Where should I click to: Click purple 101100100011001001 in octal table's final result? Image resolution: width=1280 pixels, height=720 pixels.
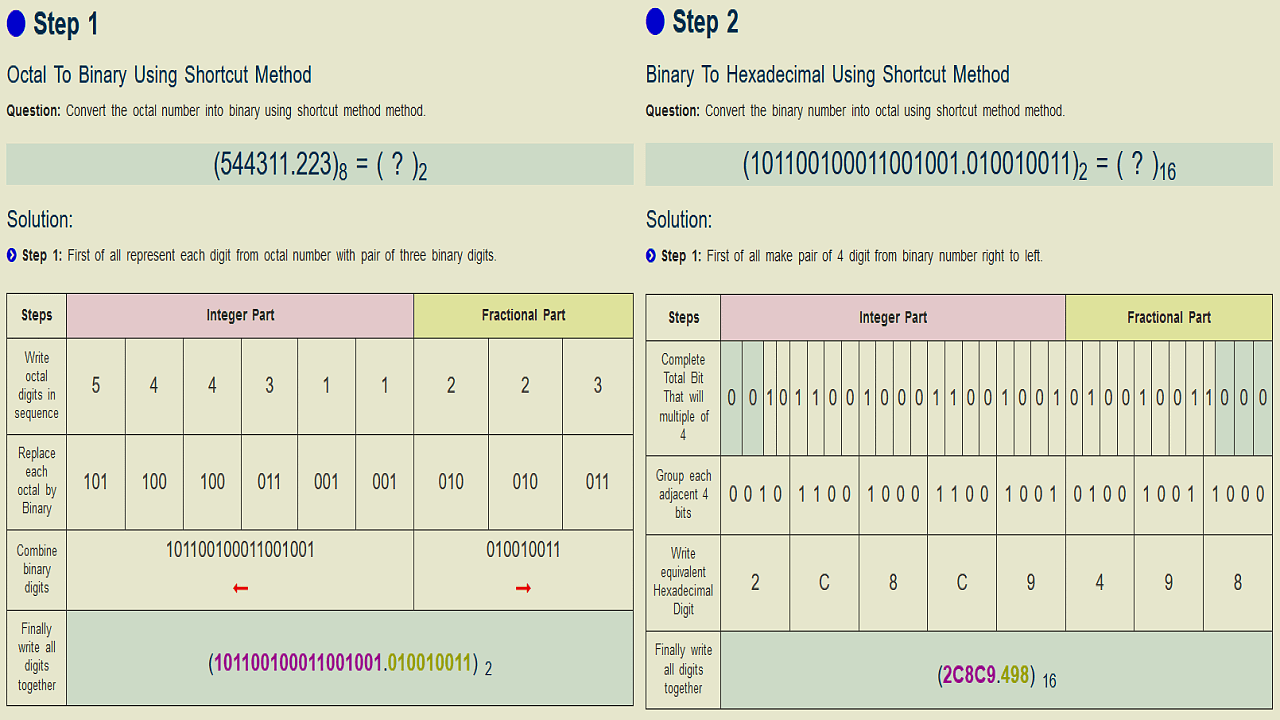pos(299,663)
